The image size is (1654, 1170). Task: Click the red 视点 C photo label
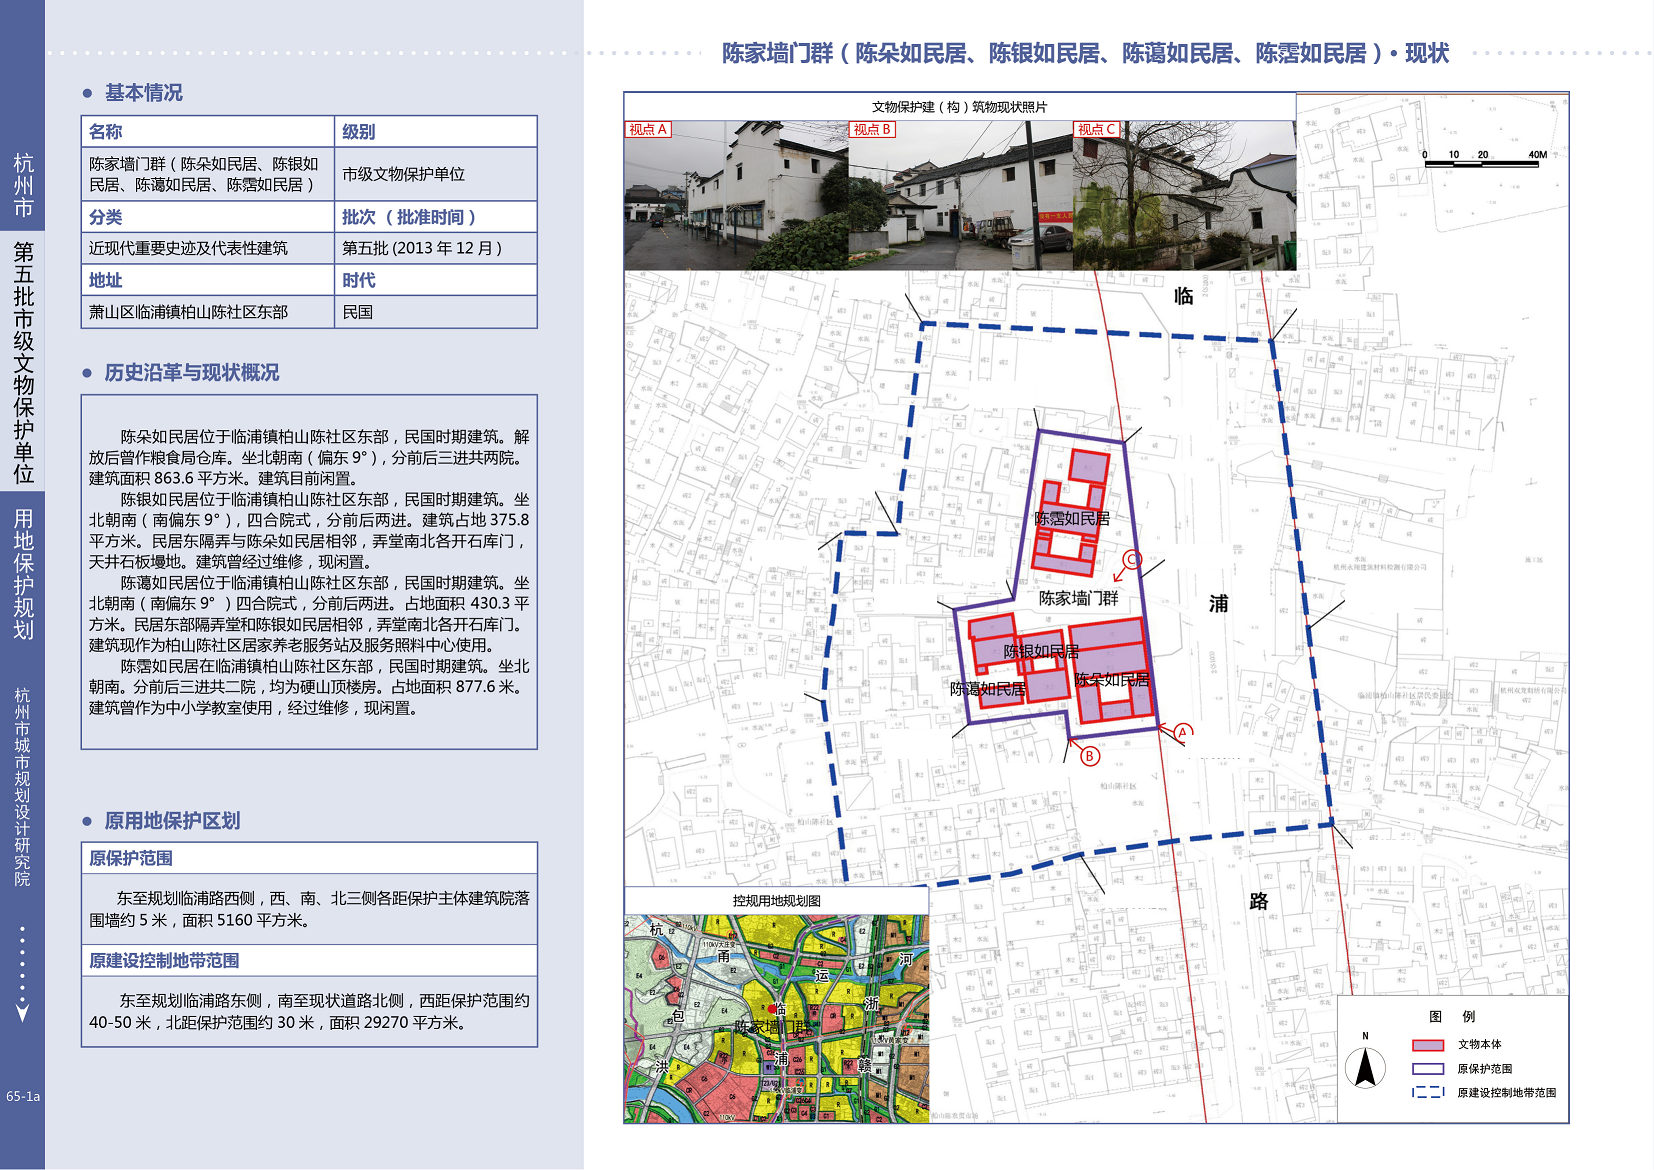(x=1096, y=130)
